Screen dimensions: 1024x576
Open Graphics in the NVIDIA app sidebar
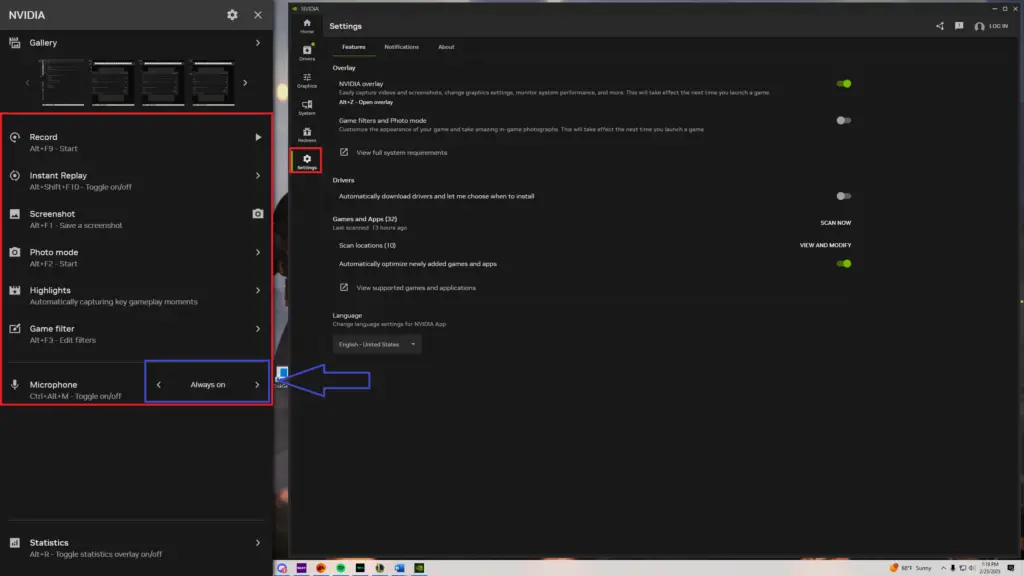click(x=307, y=80)
